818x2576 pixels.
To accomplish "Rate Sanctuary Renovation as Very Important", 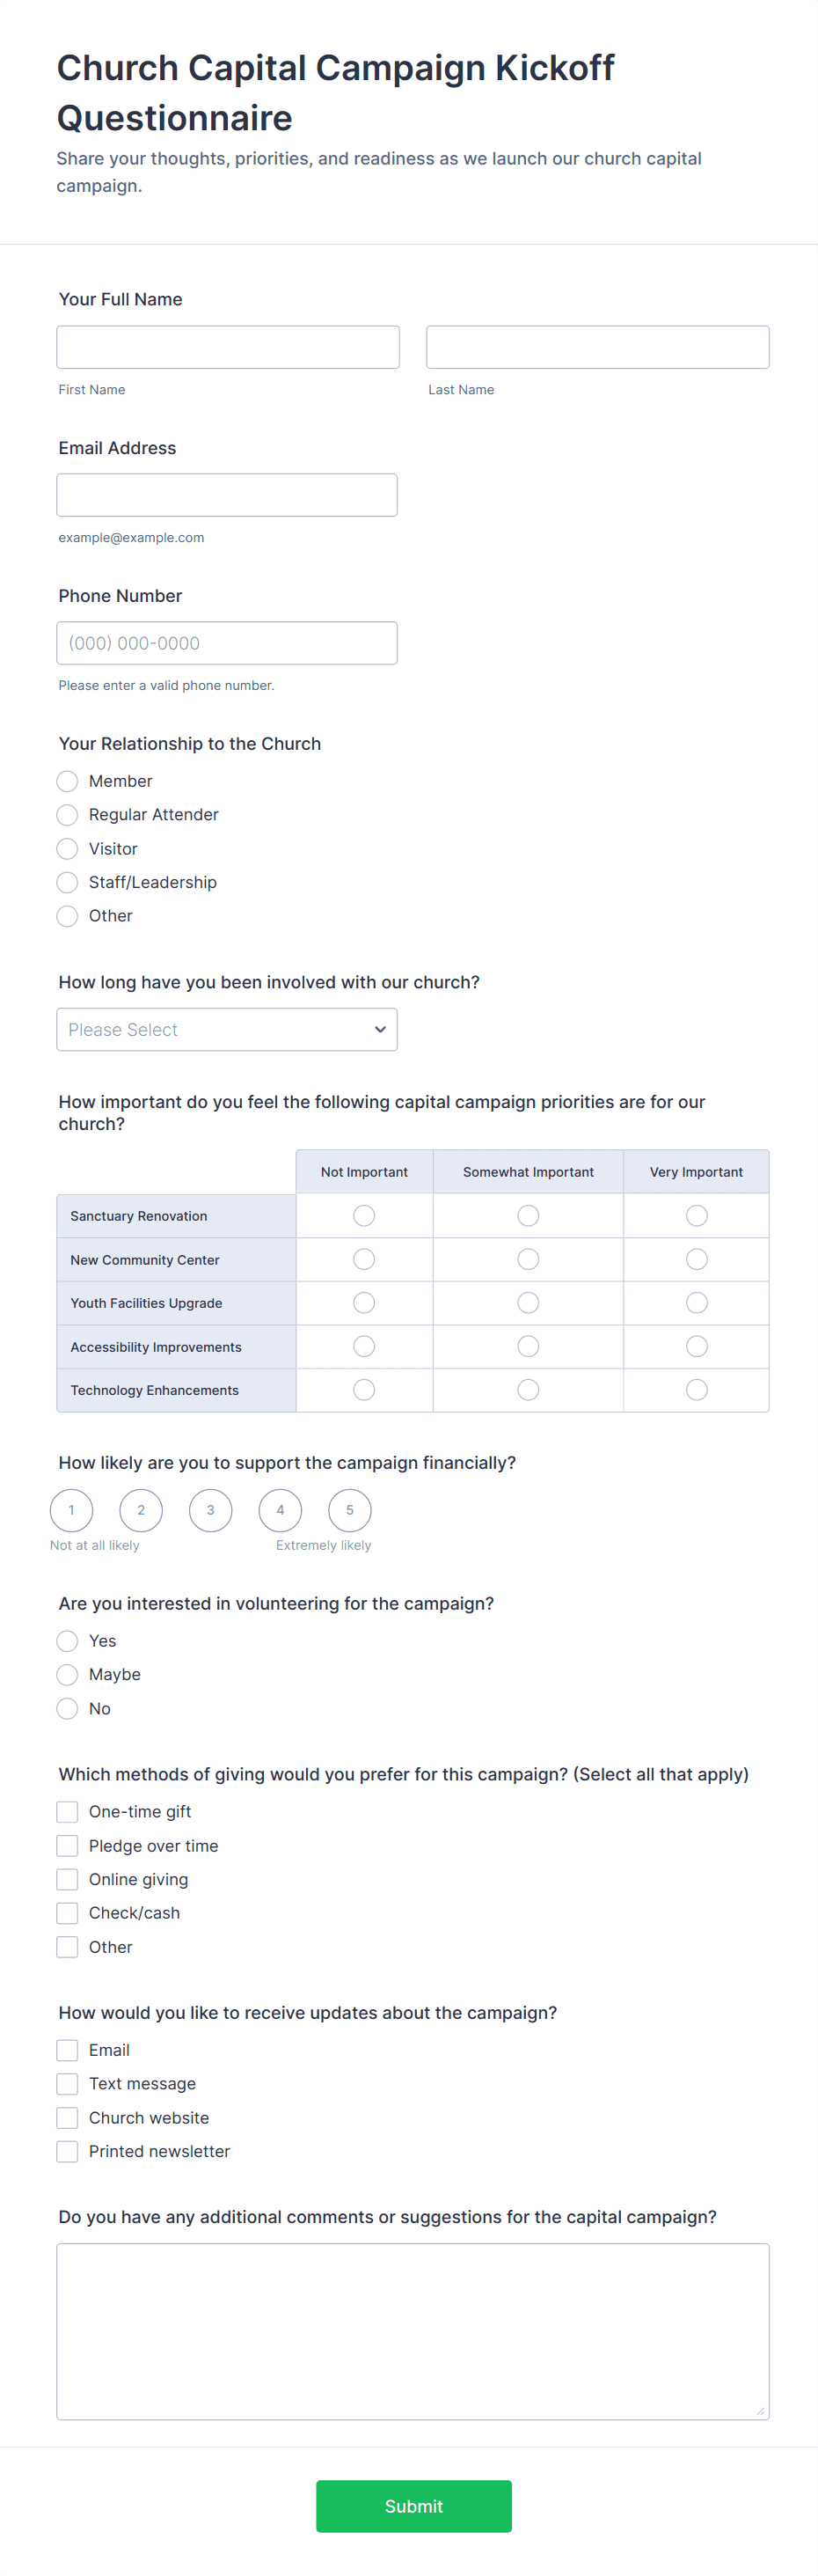I will (696, 1215).
